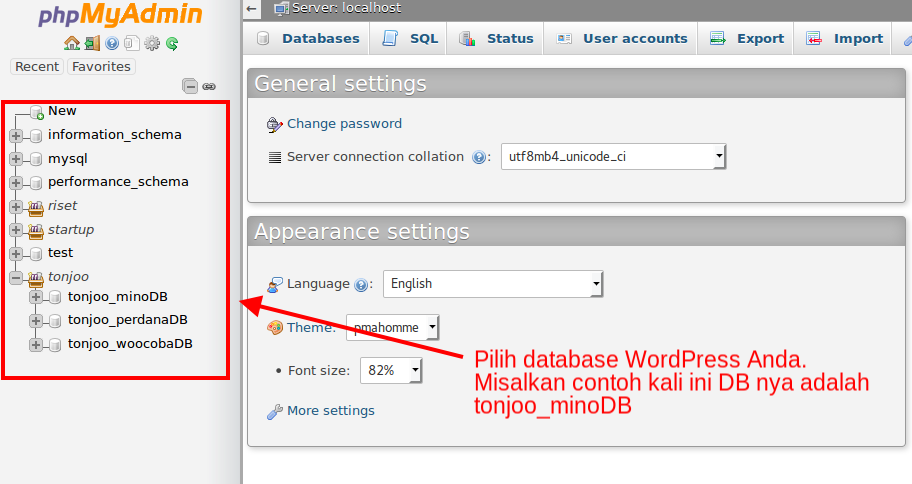Click the startup database group icon
912x484 pixels.
pyautogui.click(x=36, y=231)
